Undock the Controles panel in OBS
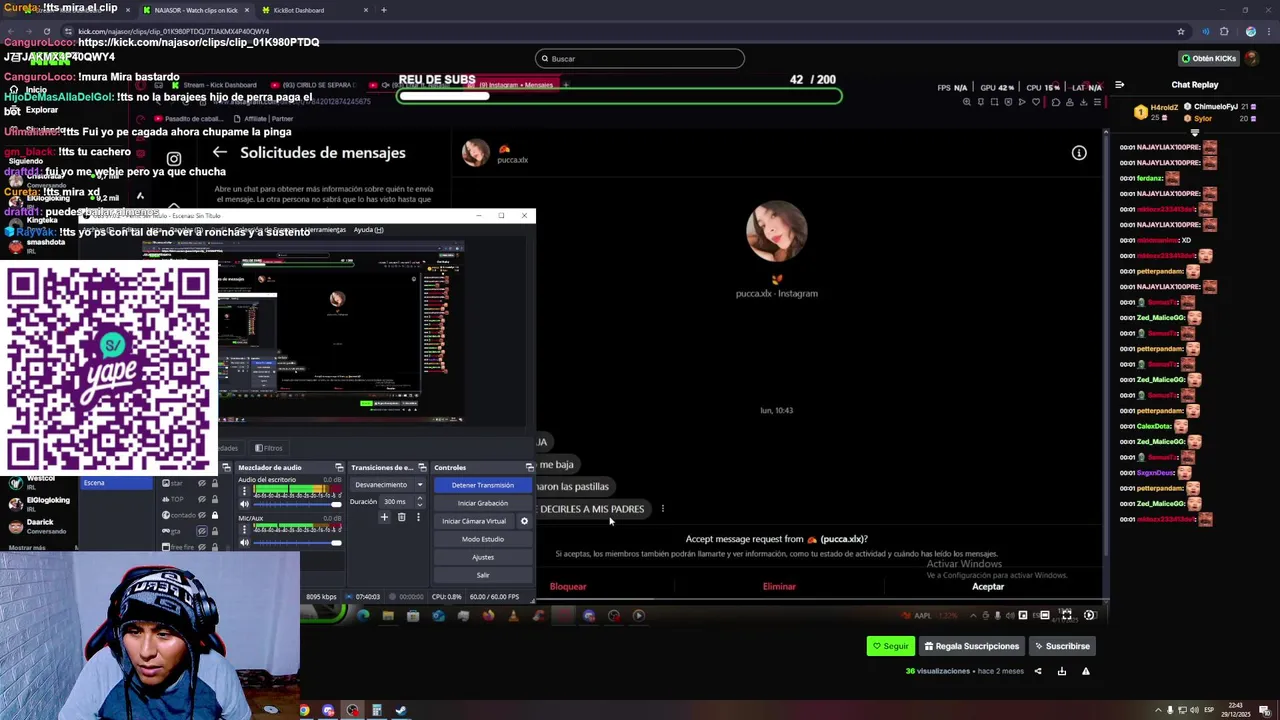This screenshot has height=720, width=1280. [x=529, y=467]
